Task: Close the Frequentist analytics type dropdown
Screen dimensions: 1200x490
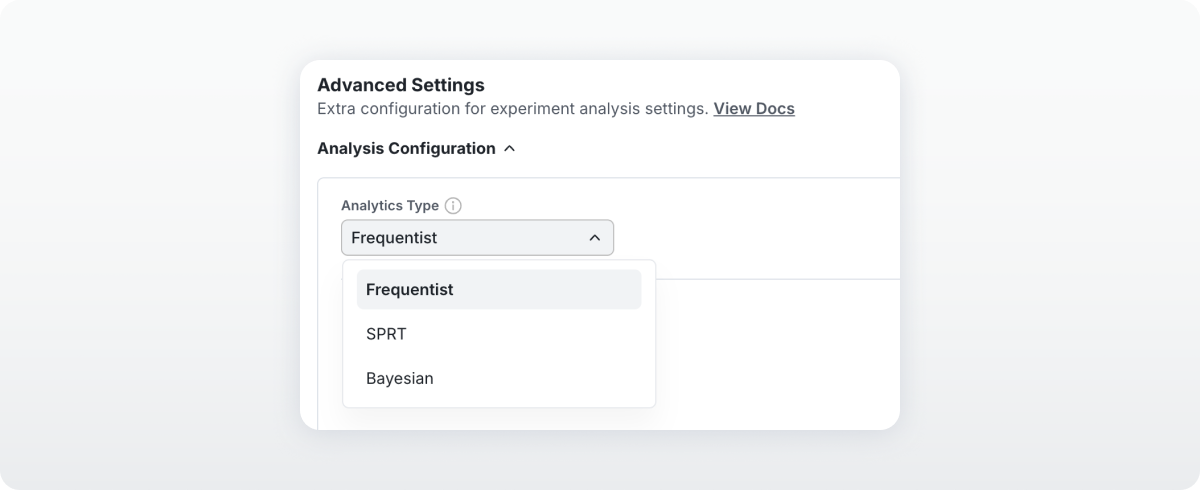Action: (x=477, y=238)
